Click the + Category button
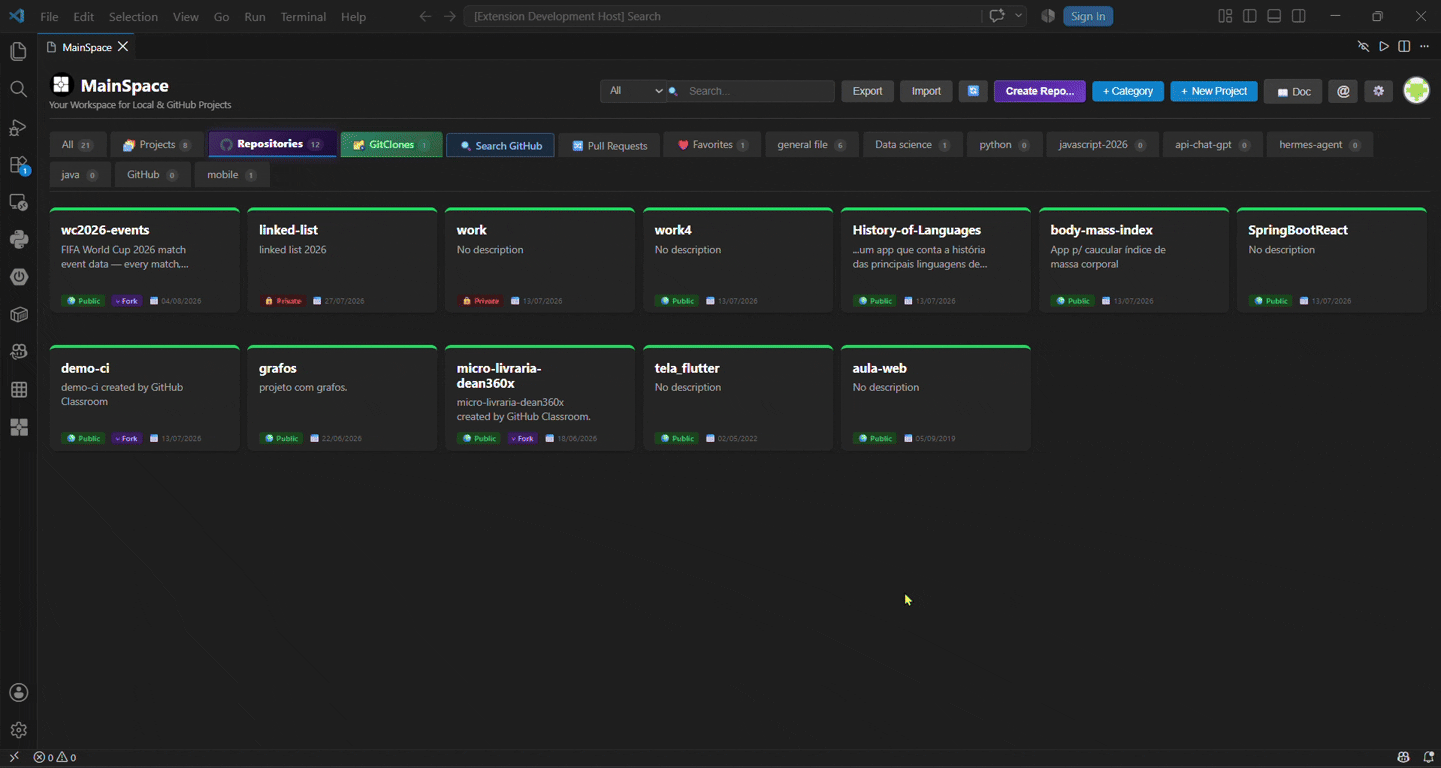This screenshot has width=1441, height=768. [x=1127, y=91]
